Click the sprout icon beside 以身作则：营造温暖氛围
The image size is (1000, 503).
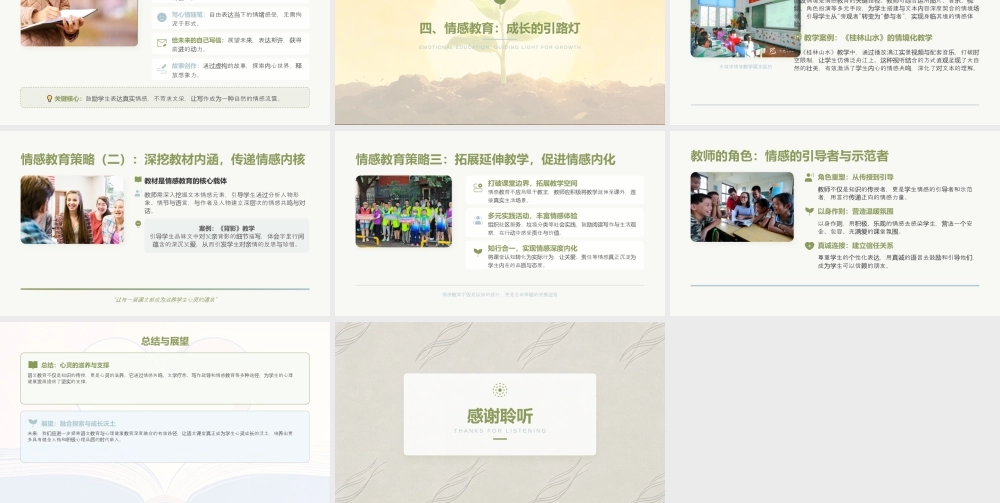tap(809, 211)
